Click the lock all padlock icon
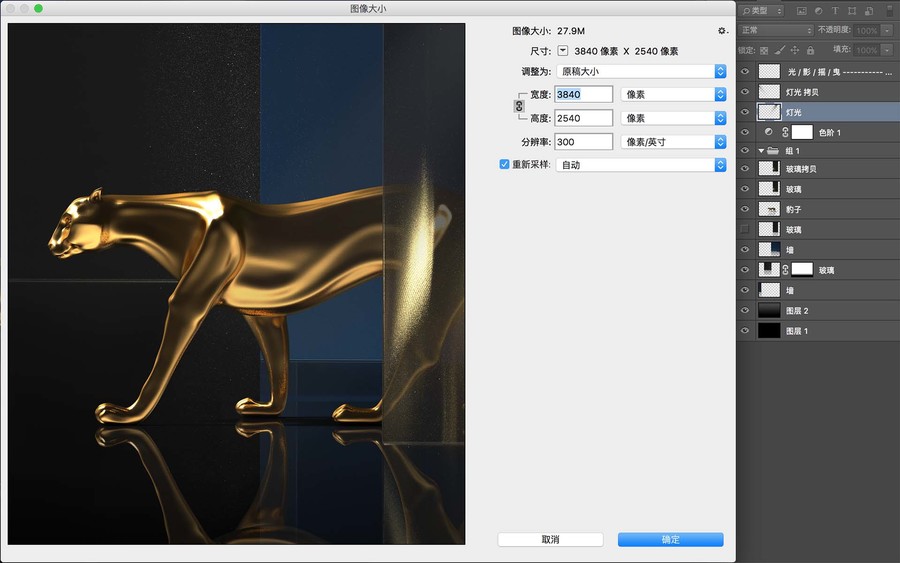The image size is (900, 563). pos(810,51)
